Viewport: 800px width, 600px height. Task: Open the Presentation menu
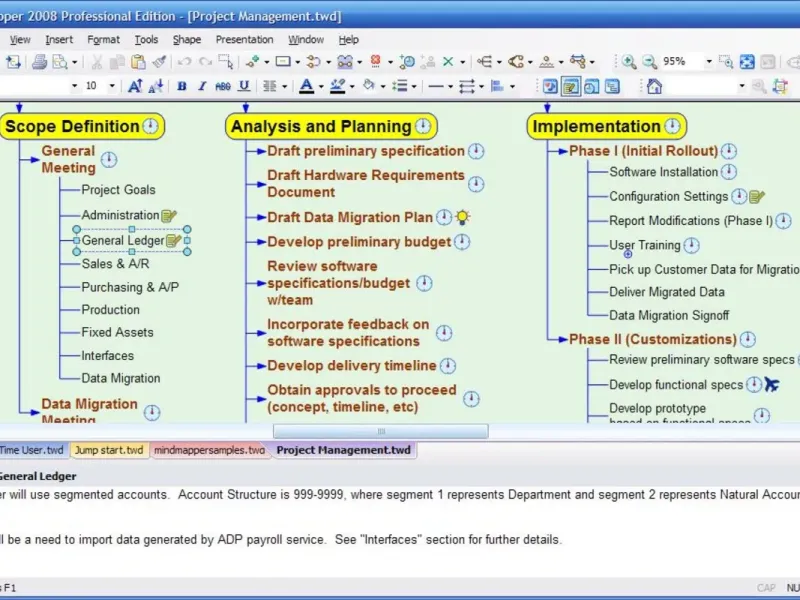tap(244, 40)
